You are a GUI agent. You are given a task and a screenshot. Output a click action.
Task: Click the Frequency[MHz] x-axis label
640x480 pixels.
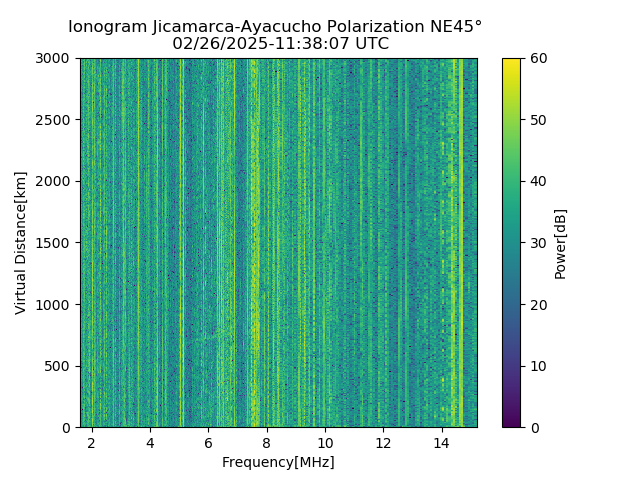278,462
